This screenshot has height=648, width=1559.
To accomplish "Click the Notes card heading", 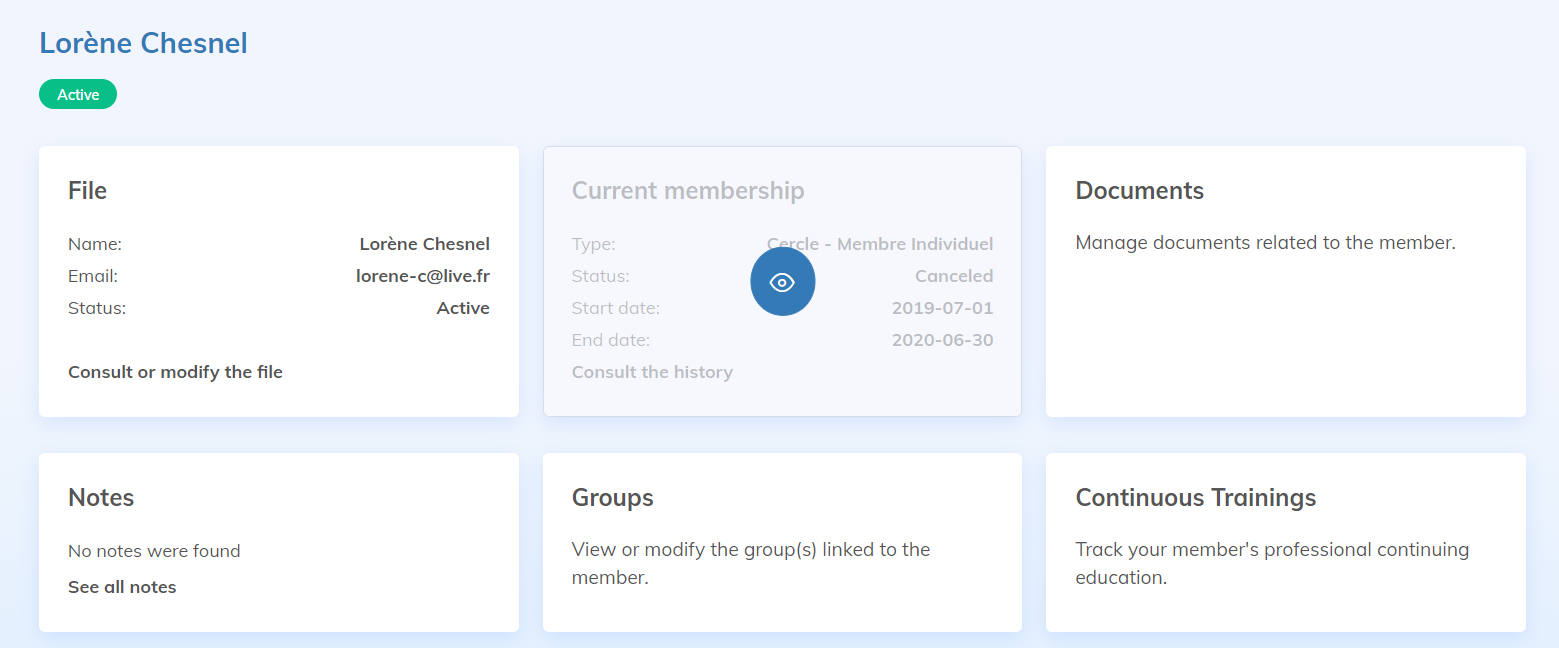I will 101,497.
